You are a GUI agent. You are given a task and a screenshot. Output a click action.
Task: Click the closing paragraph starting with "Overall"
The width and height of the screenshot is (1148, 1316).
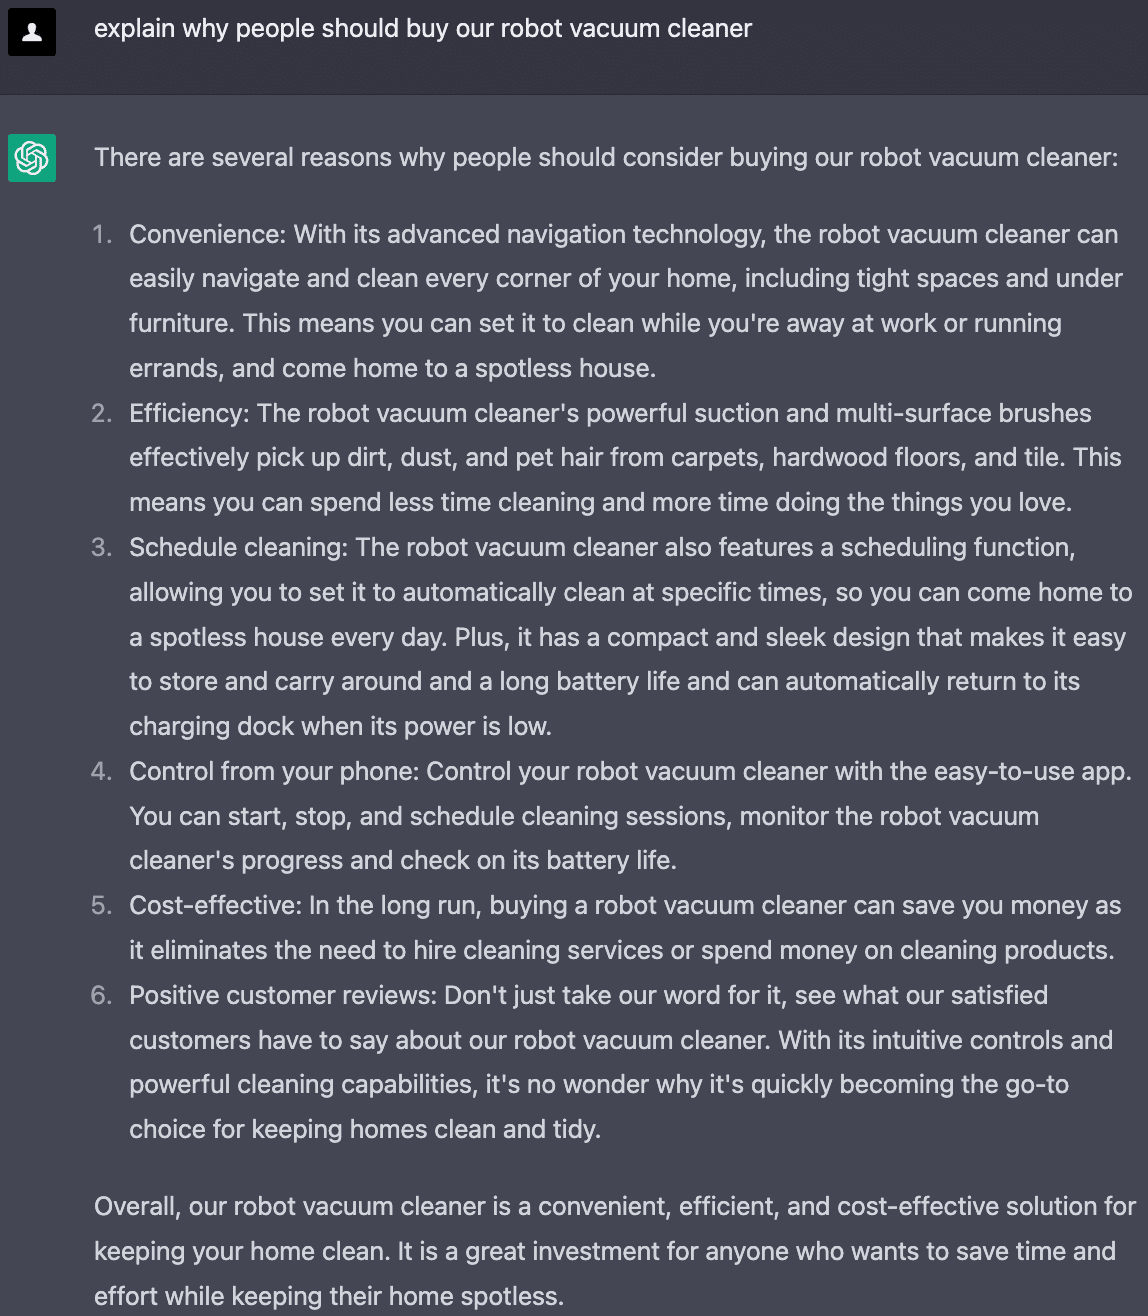pos(614,1251)
